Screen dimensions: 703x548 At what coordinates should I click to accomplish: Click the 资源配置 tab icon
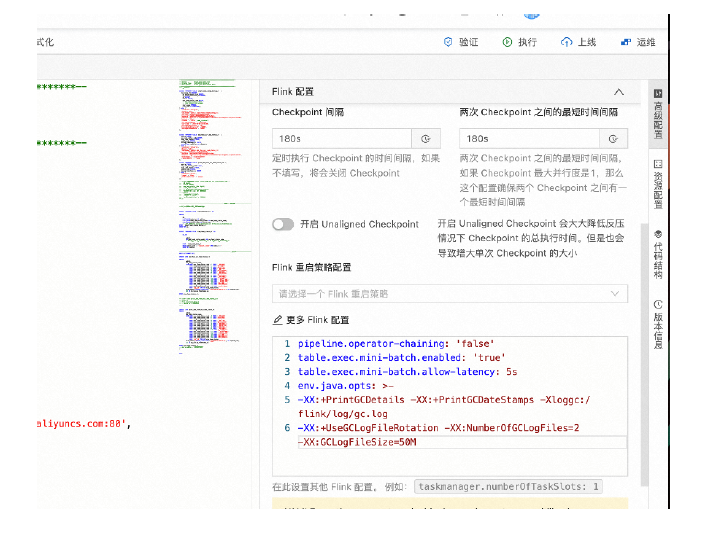coord(658,164)
